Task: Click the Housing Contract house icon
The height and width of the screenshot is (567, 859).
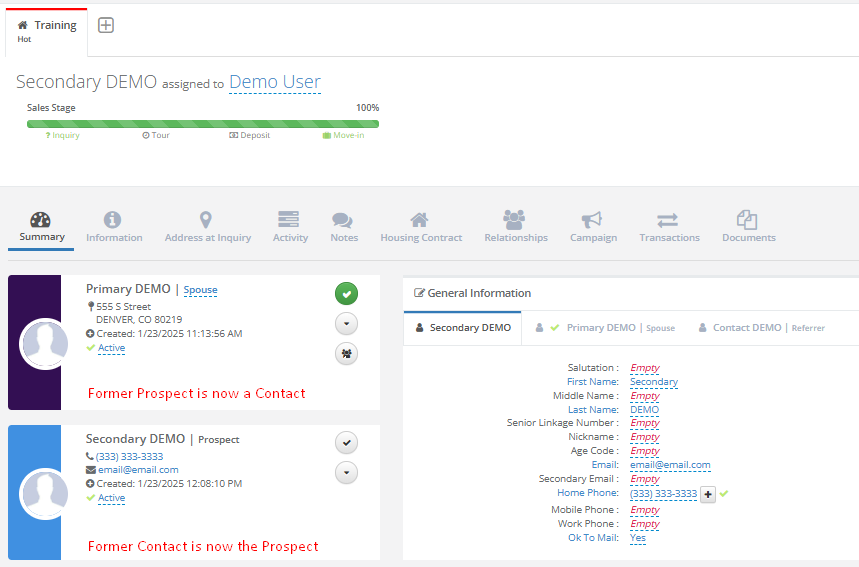Action: pyautogui.click(x=420, y=220)
